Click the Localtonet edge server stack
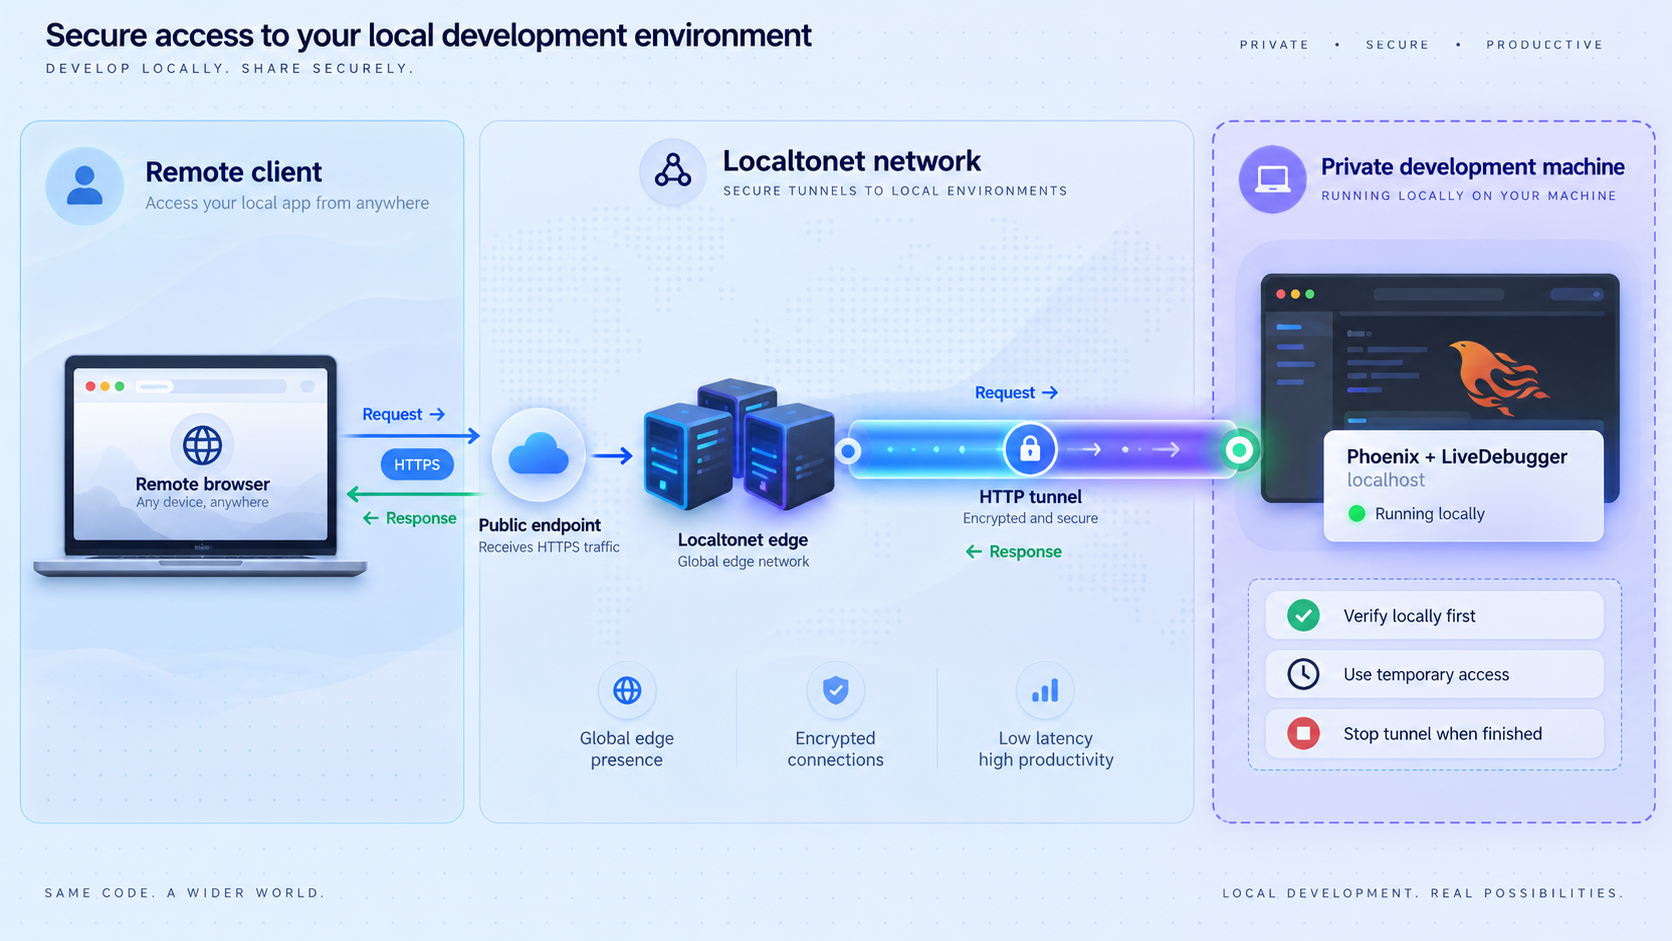Screen dimensions: 1672x941 739,443
